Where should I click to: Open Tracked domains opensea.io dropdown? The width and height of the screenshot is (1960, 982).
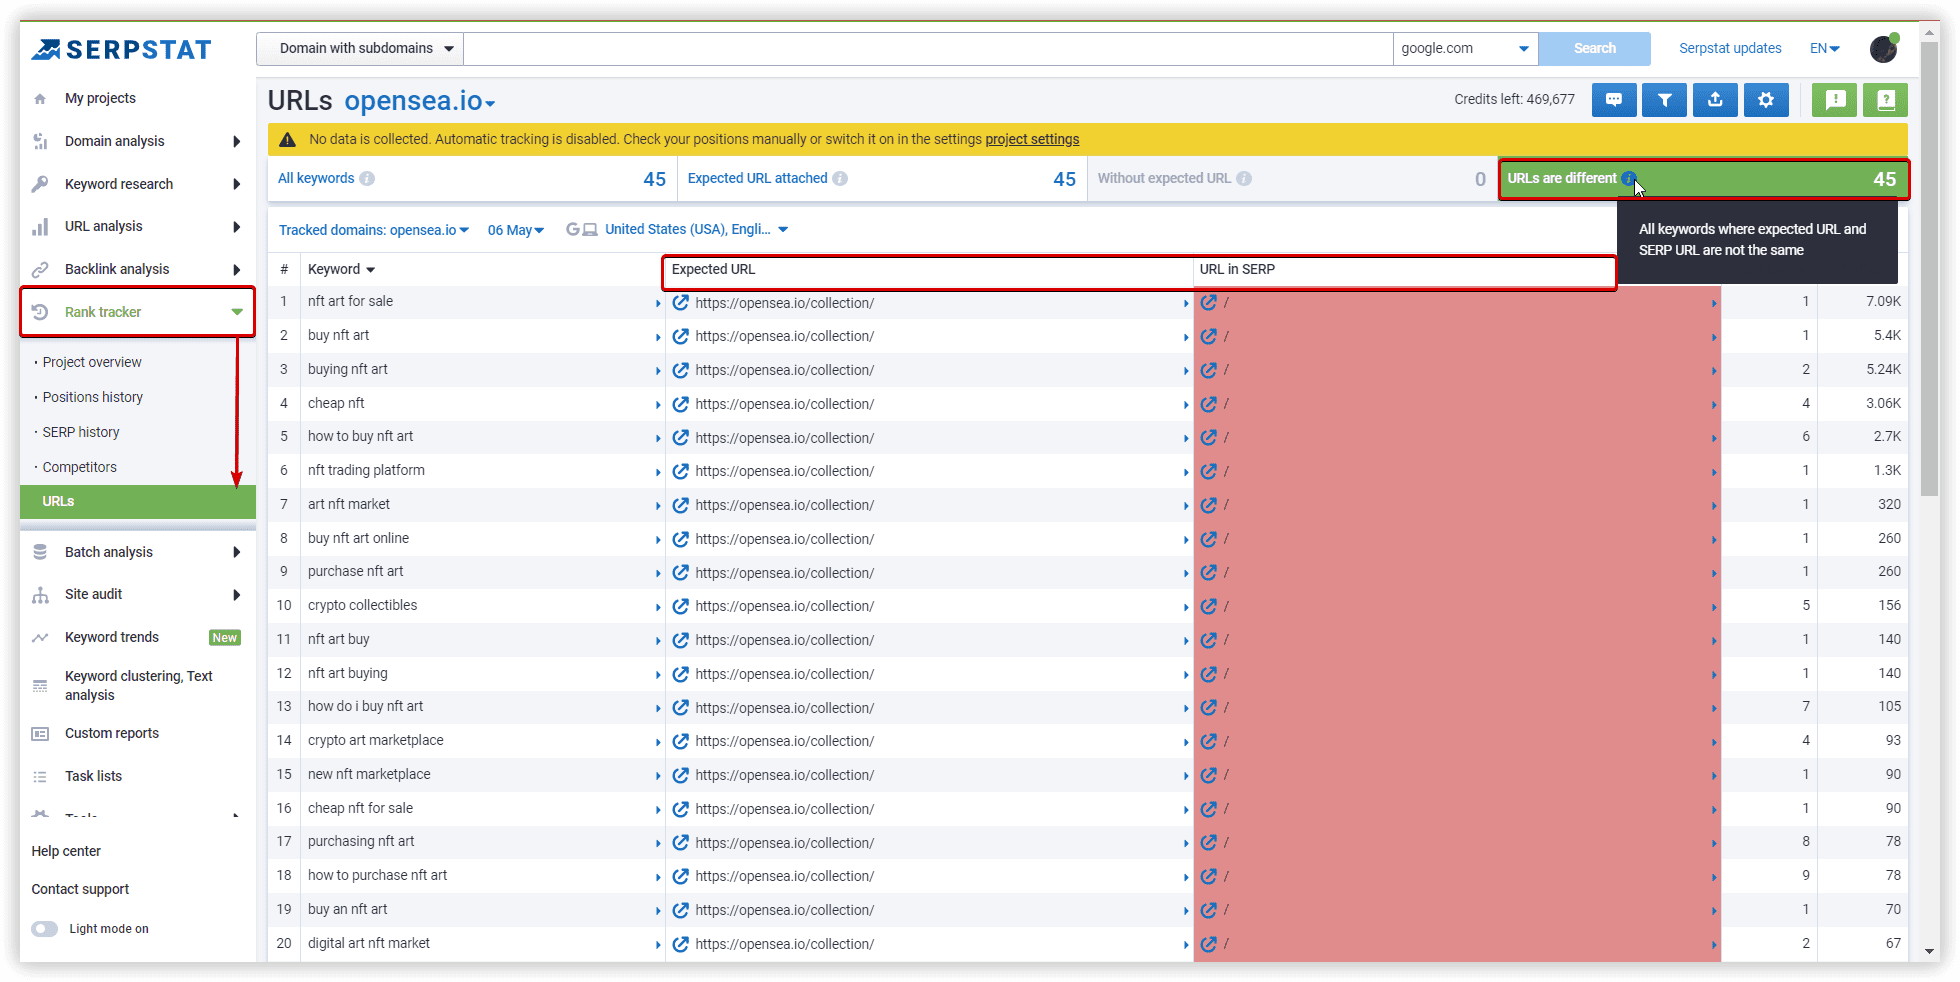click(374, 230)
